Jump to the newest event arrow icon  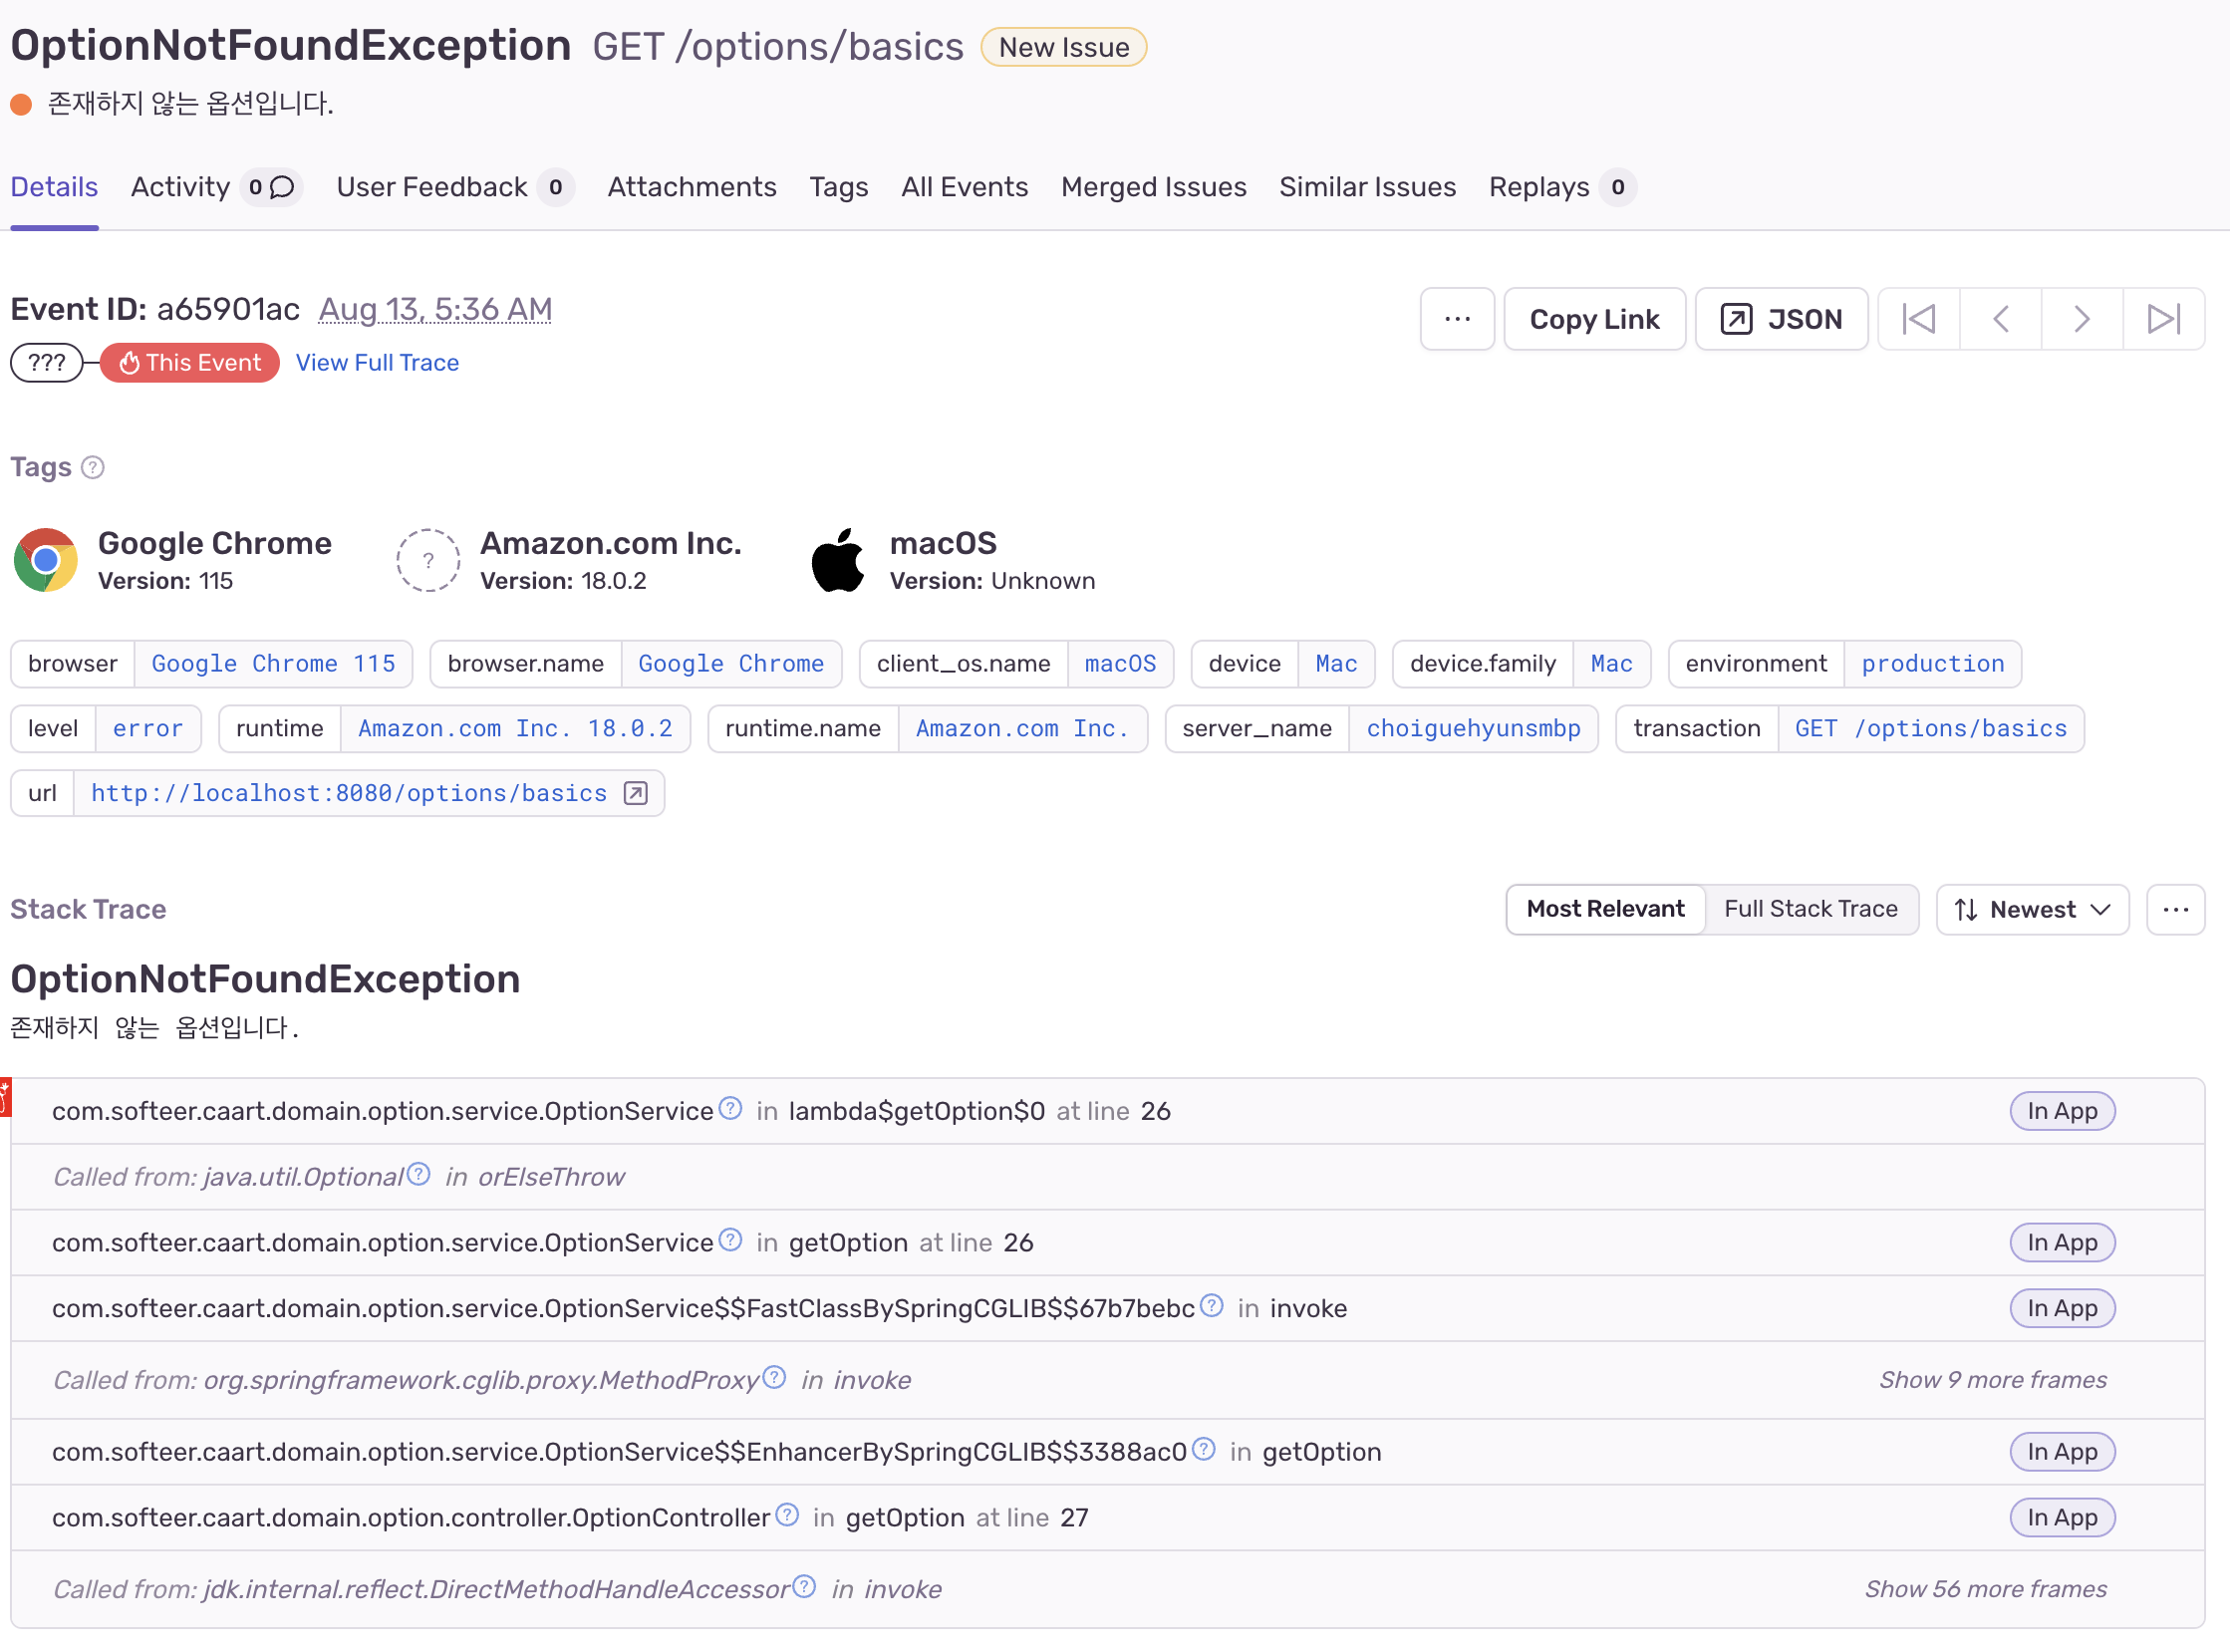point(2163,319)
